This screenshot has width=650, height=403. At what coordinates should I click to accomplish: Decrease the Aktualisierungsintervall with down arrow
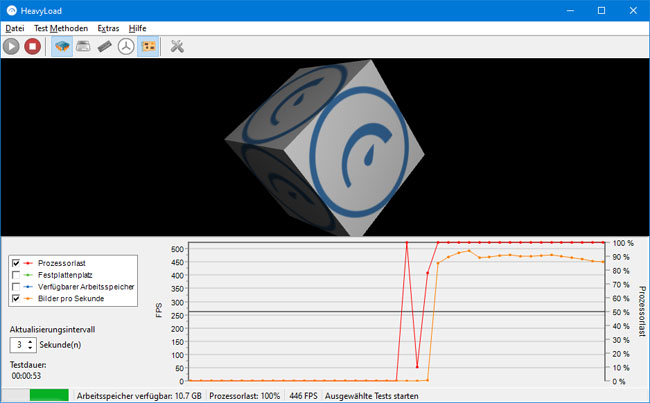click(x=30, y=347)
